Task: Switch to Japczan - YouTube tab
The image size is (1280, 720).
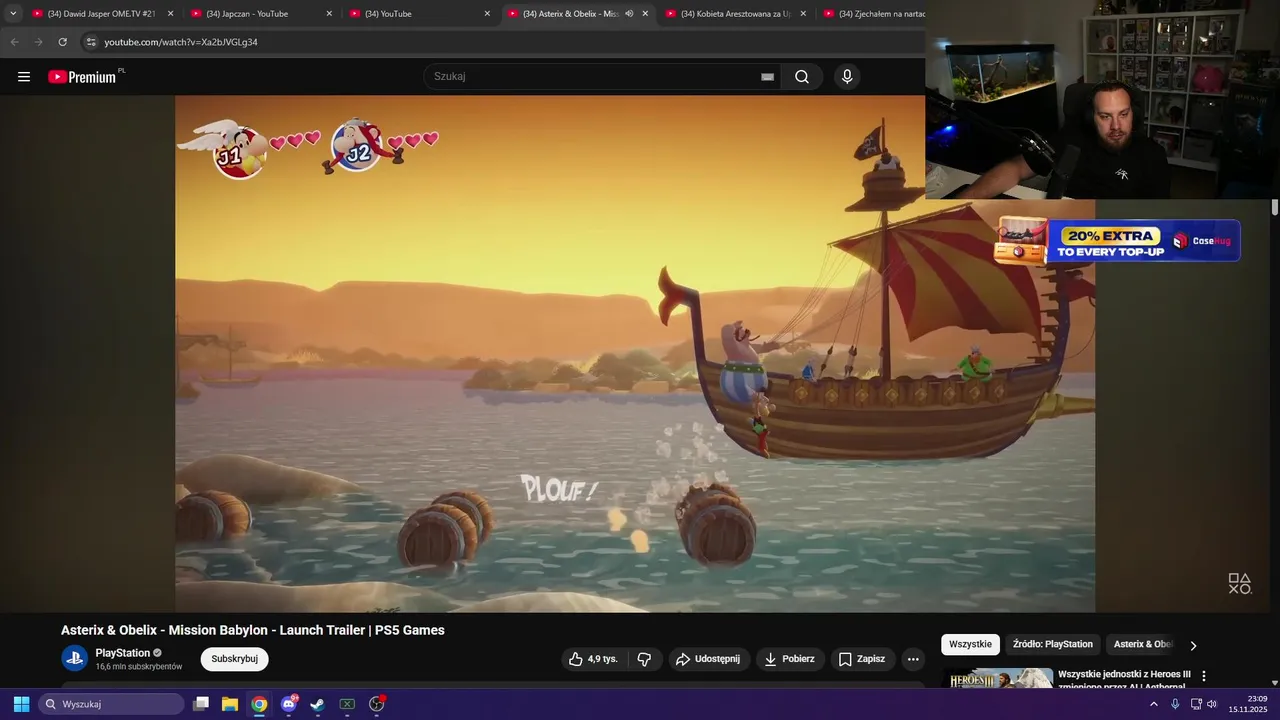Action: pos(262,14)
